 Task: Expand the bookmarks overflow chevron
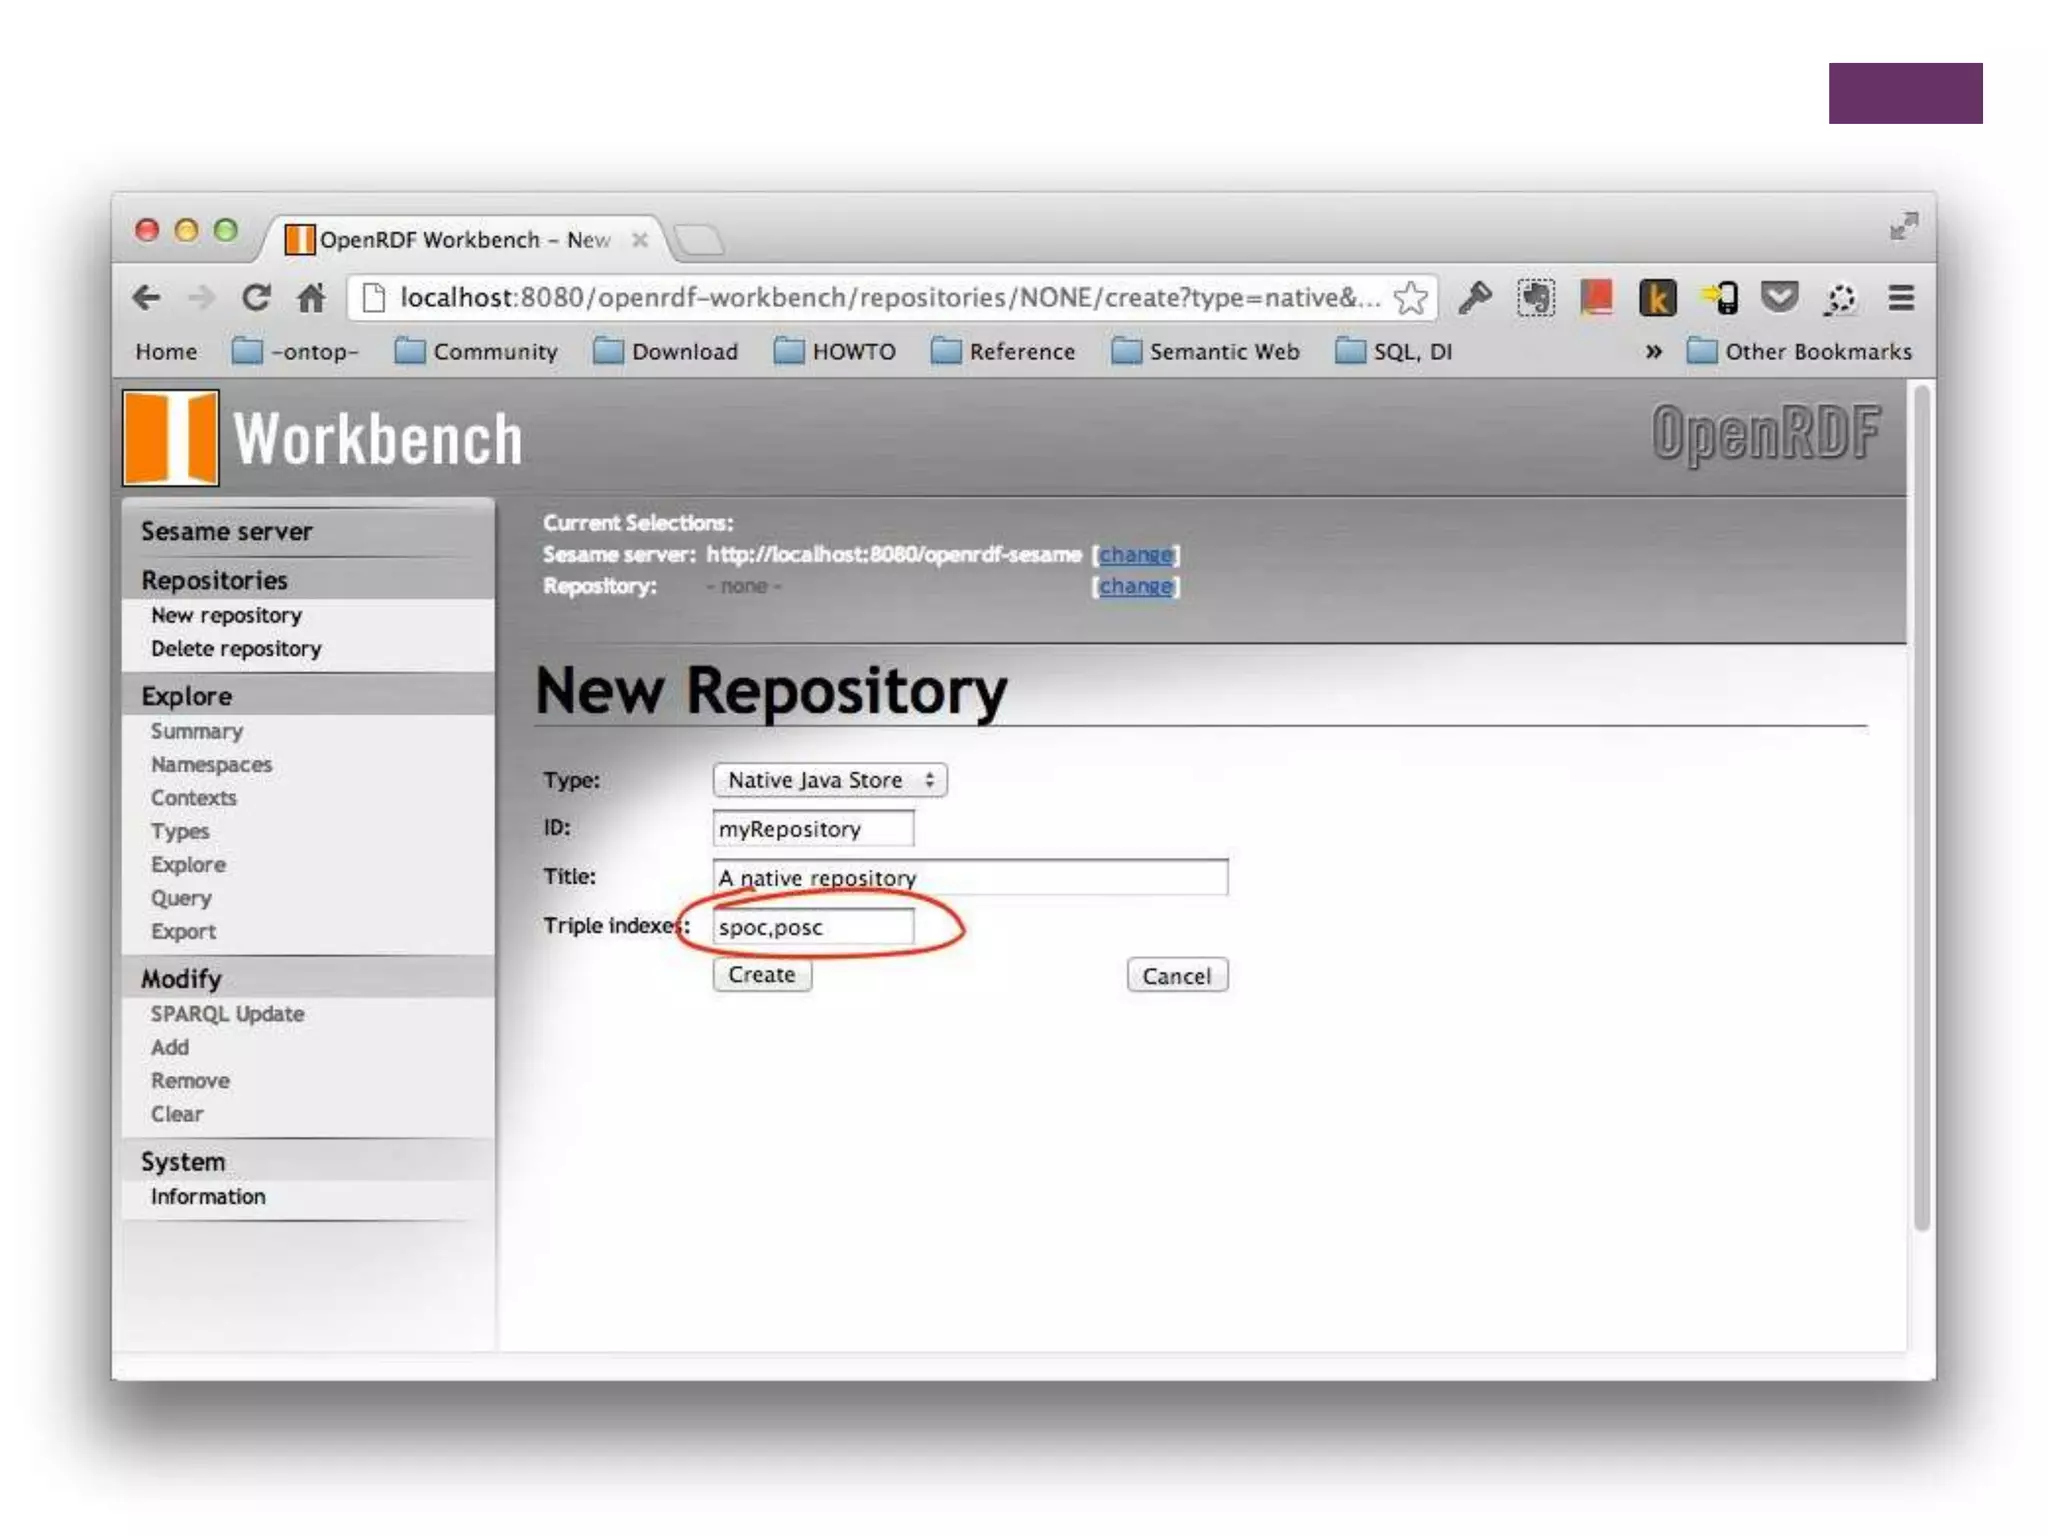click(1653, 352)
